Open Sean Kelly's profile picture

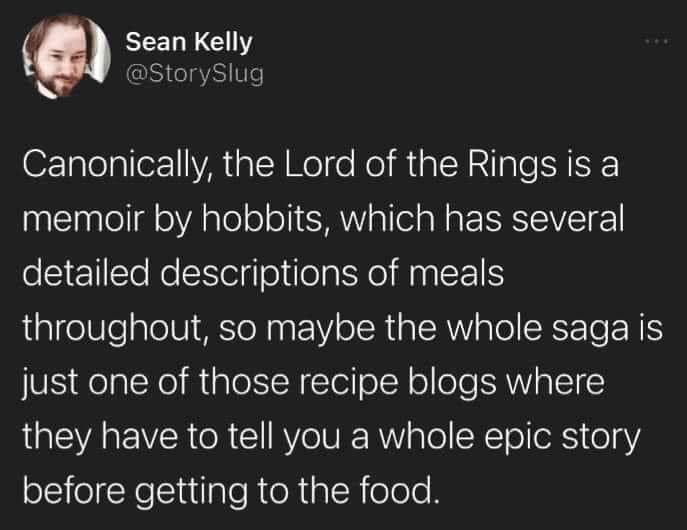66,56
